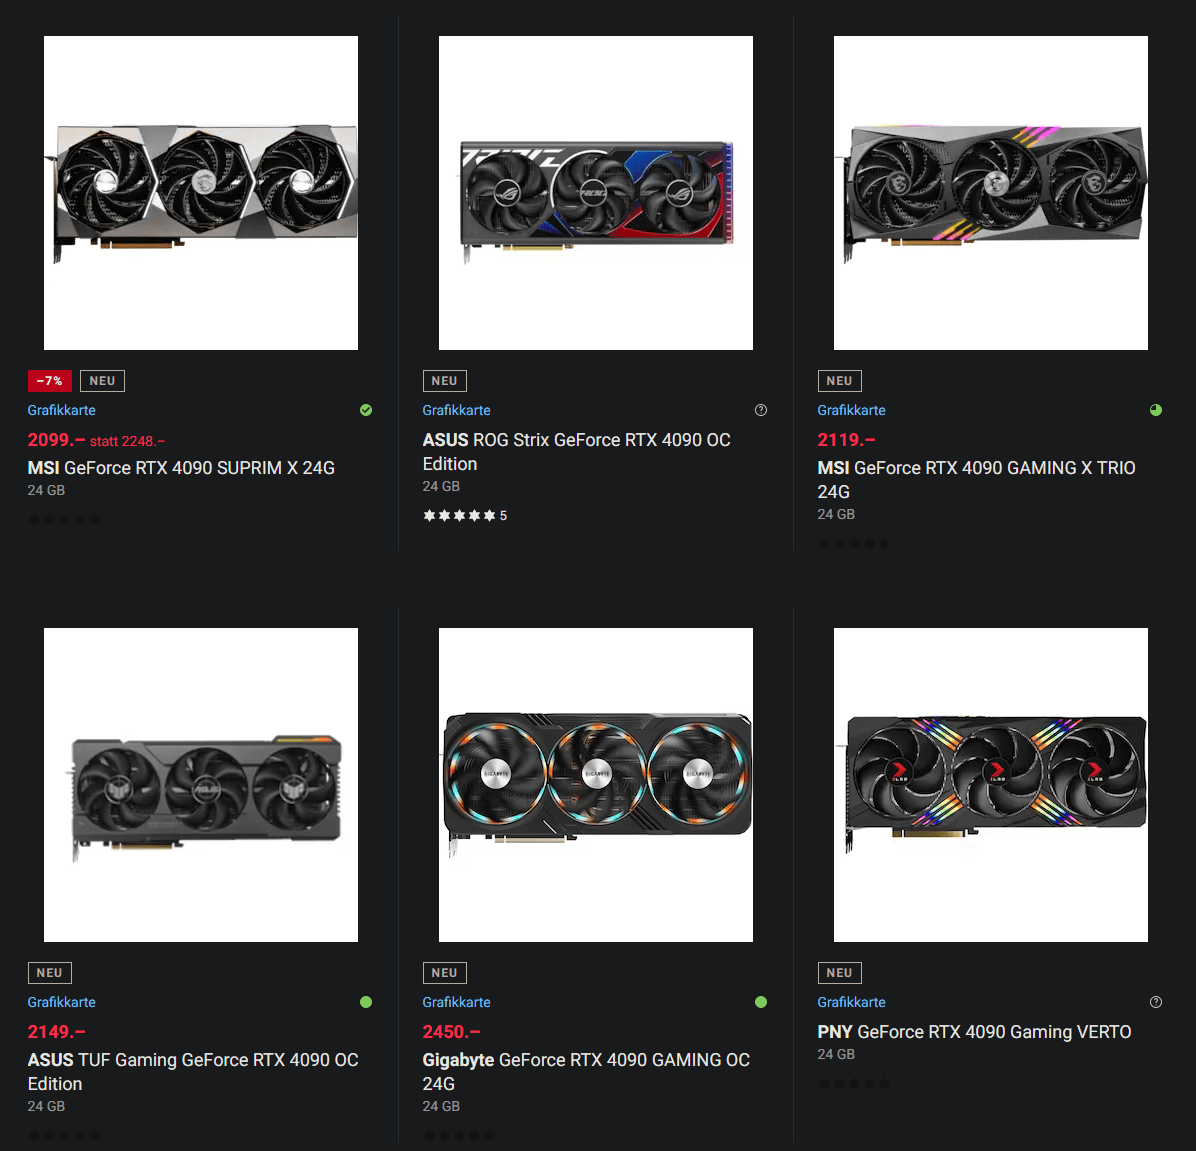Open ASUS TUF Gaming GeForce RTX 4090 title
The width and height of the screenshot is (1196, 1151).
click(x=193, y=1072)
